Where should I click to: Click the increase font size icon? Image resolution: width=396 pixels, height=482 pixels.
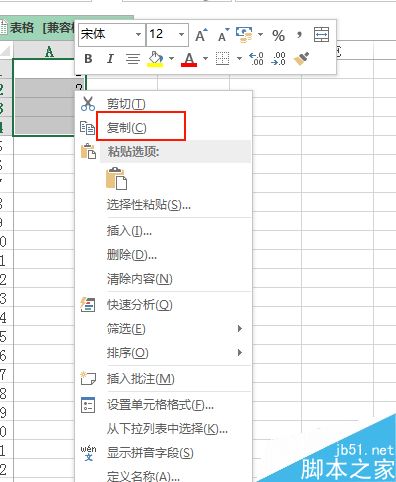(x=201, y=35)
